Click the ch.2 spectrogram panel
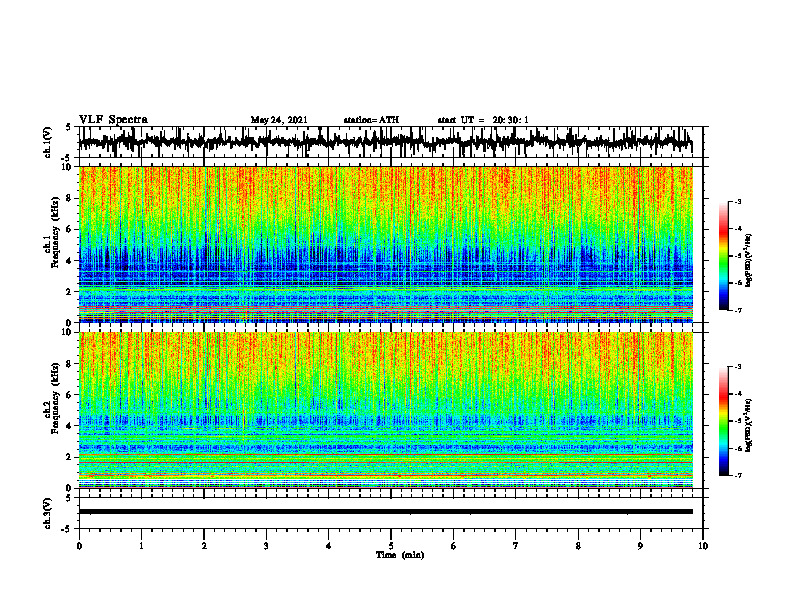Viewport: 792px width, 612px height. pyautogui.click(x=386, y=410)
